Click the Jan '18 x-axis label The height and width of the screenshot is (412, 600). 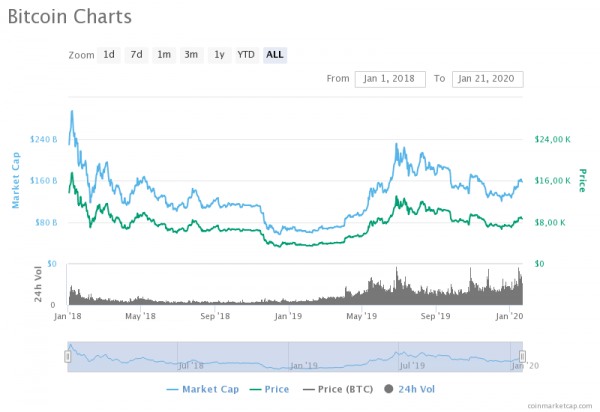pyautogui.click(x=68, y=316)
